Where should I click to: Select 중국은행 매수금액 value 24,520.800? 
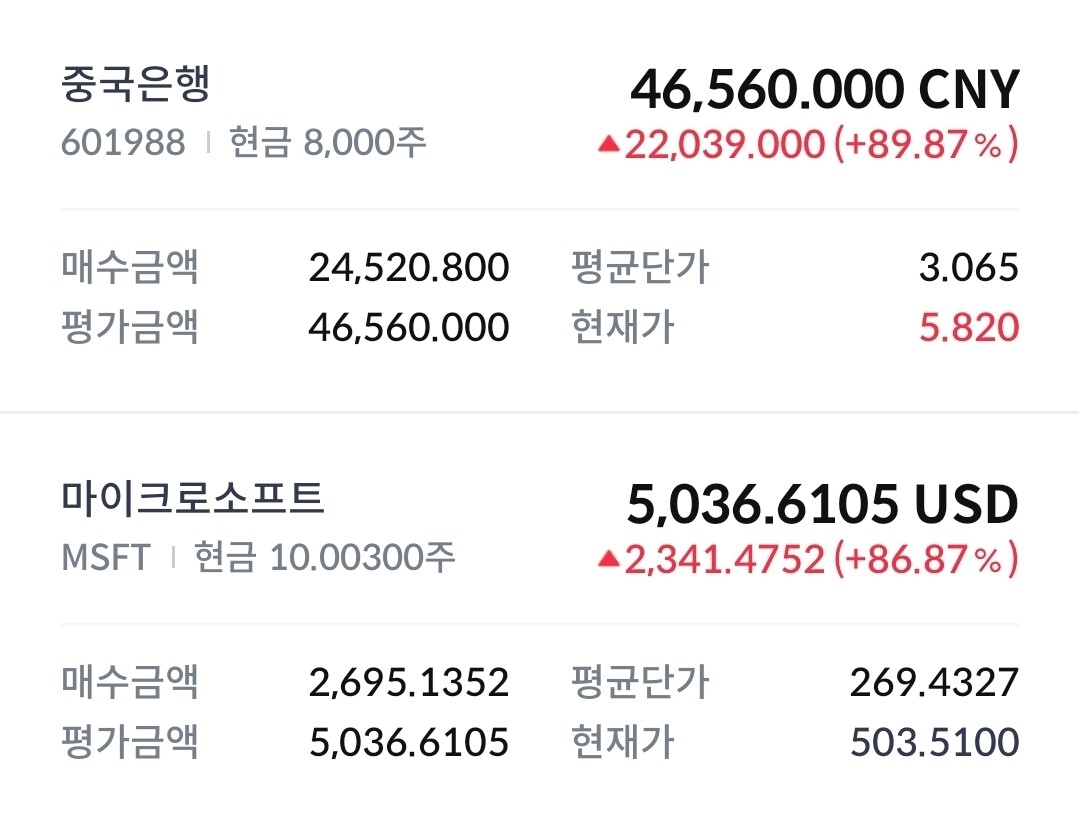pos(409,268)
